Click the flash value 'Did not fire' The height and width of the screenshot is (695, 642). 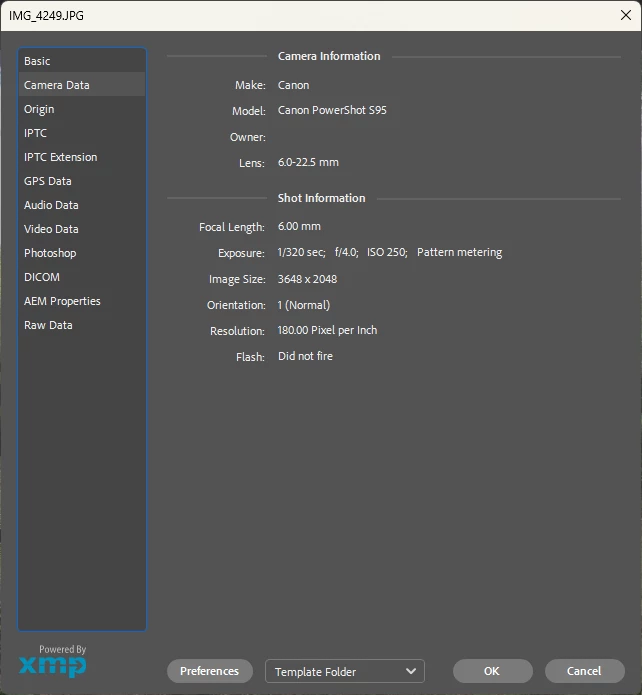[x=305, y=356]
